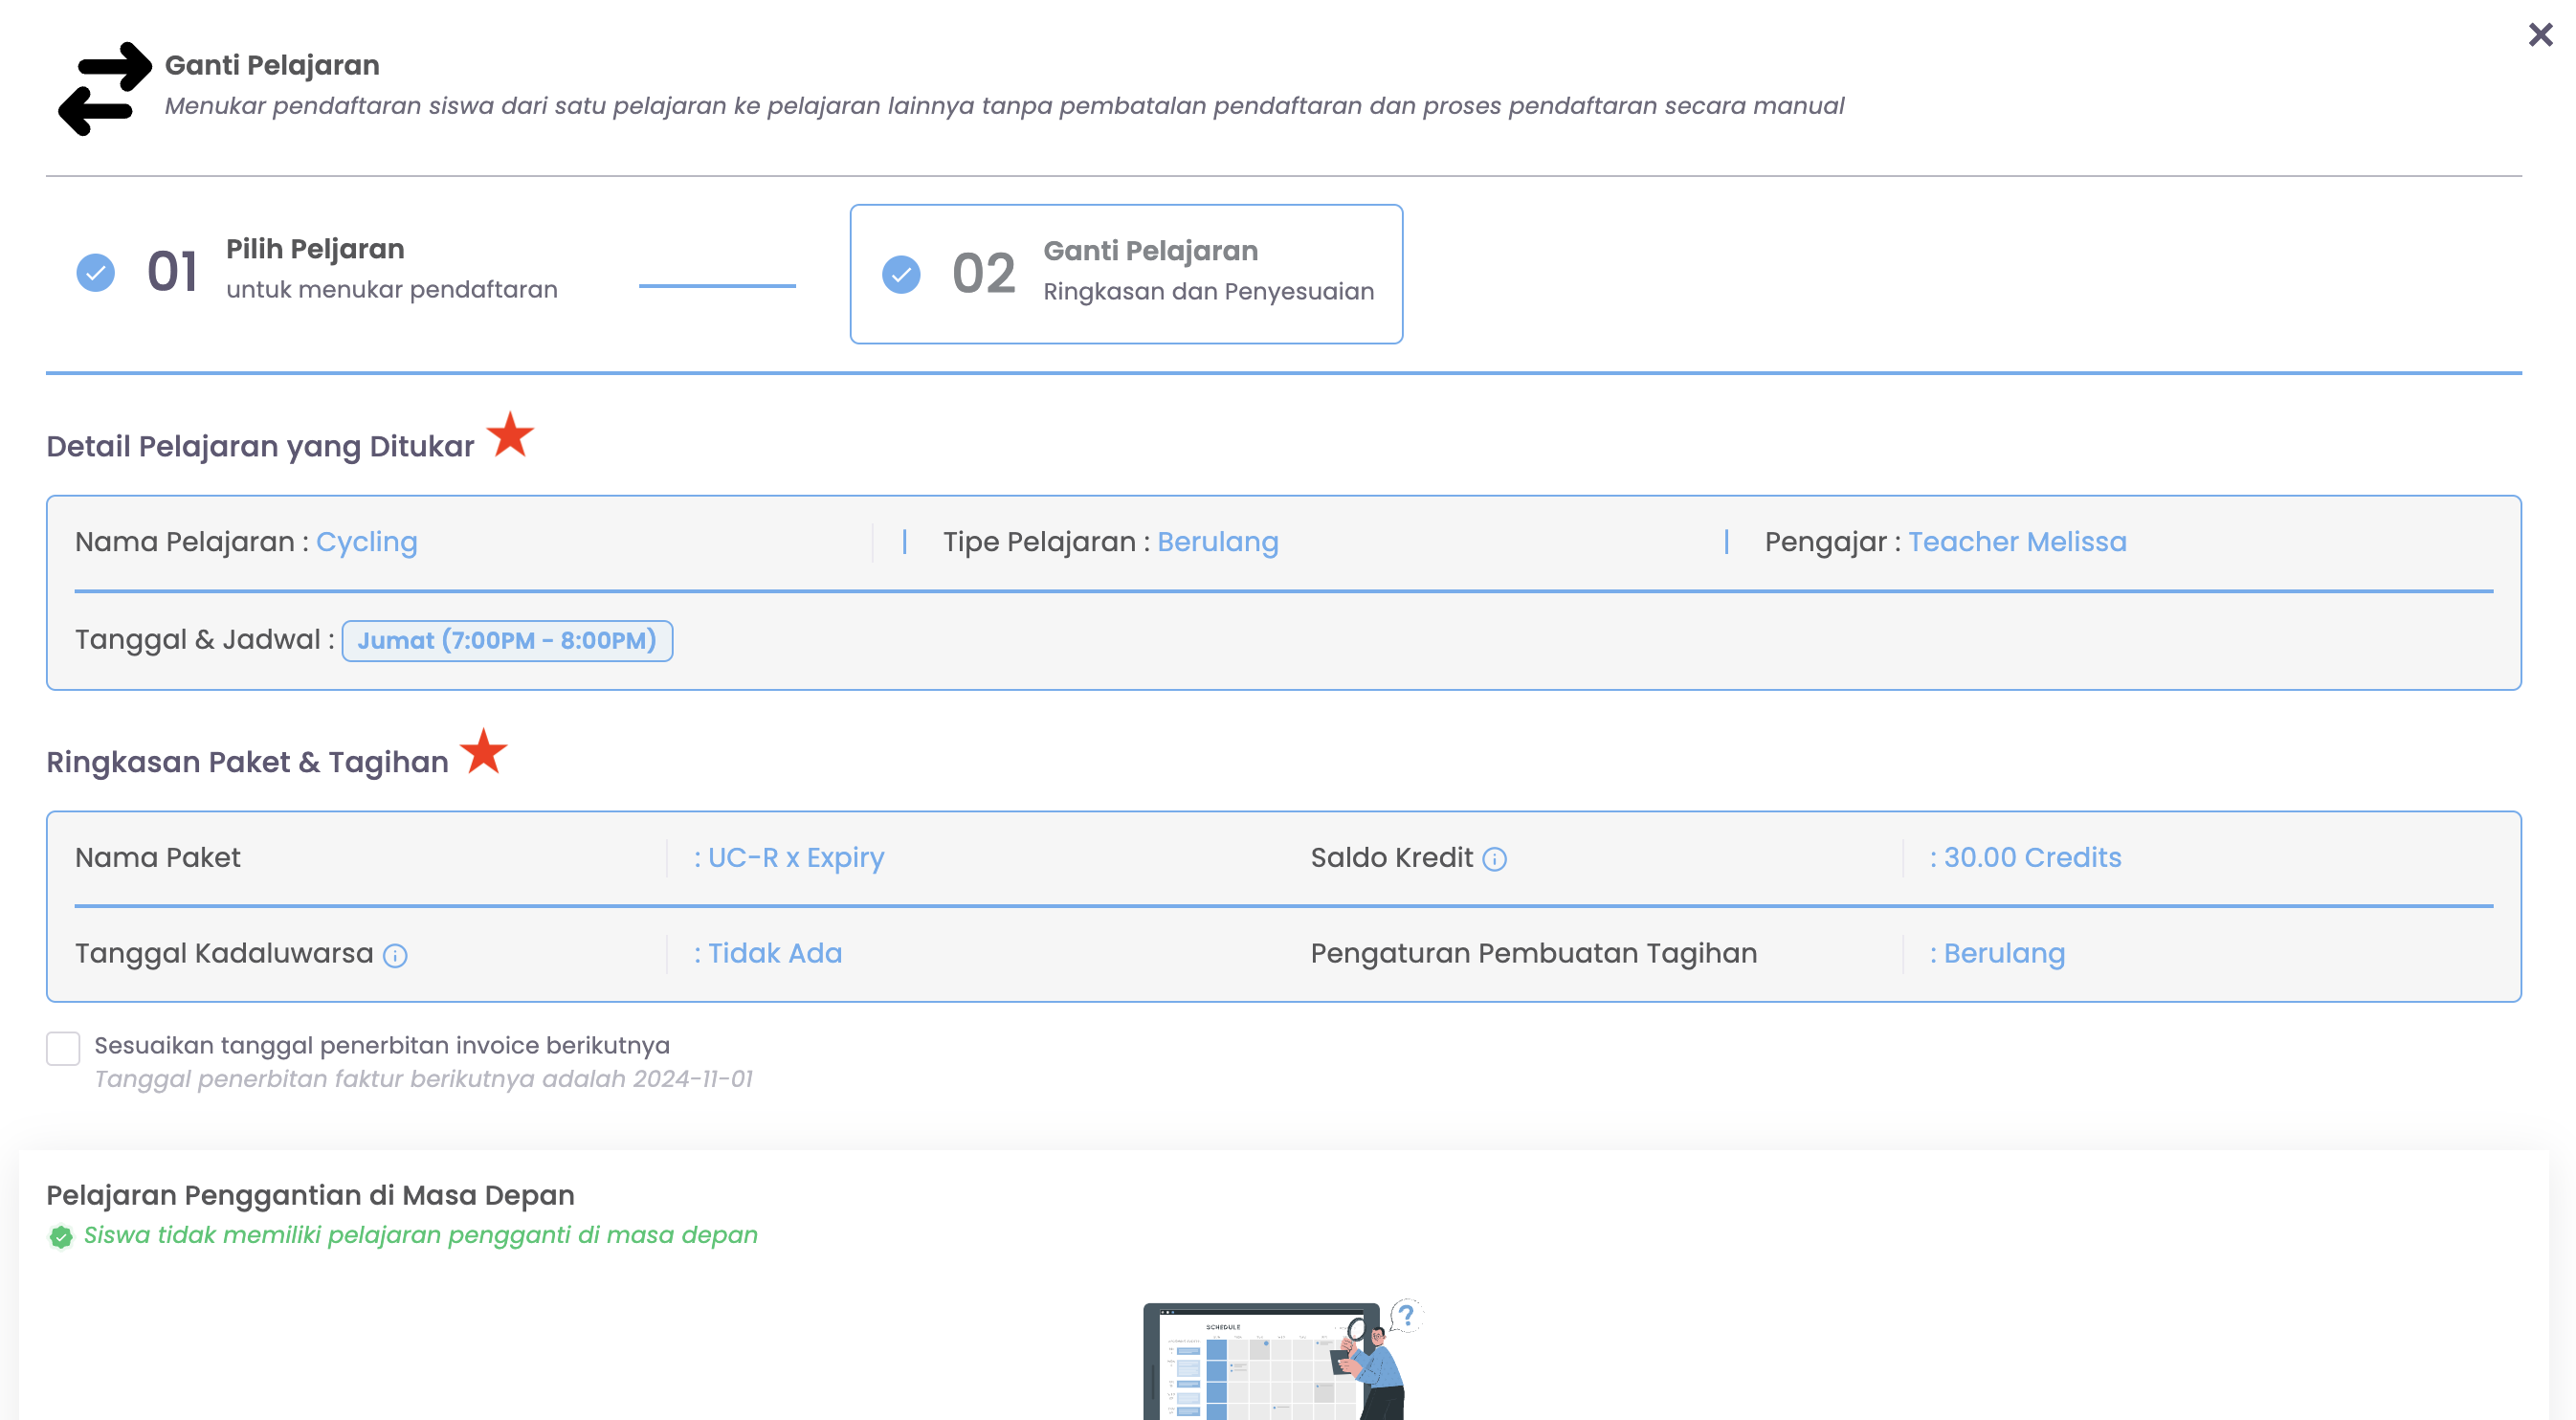
Task: Close the Ganti Pelajaran dialog
Action: click(x=2539, y=35)
